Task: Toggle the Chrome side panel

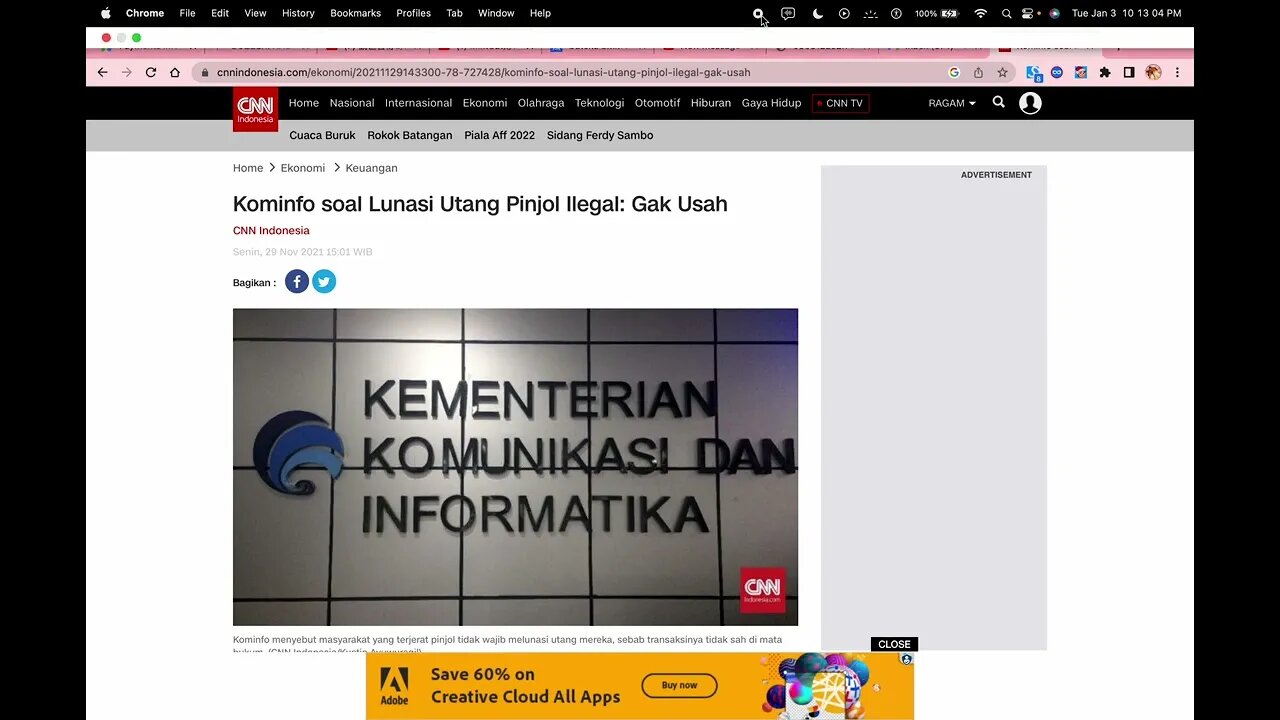Action: pyautogui.click(x=1129, y=72)
